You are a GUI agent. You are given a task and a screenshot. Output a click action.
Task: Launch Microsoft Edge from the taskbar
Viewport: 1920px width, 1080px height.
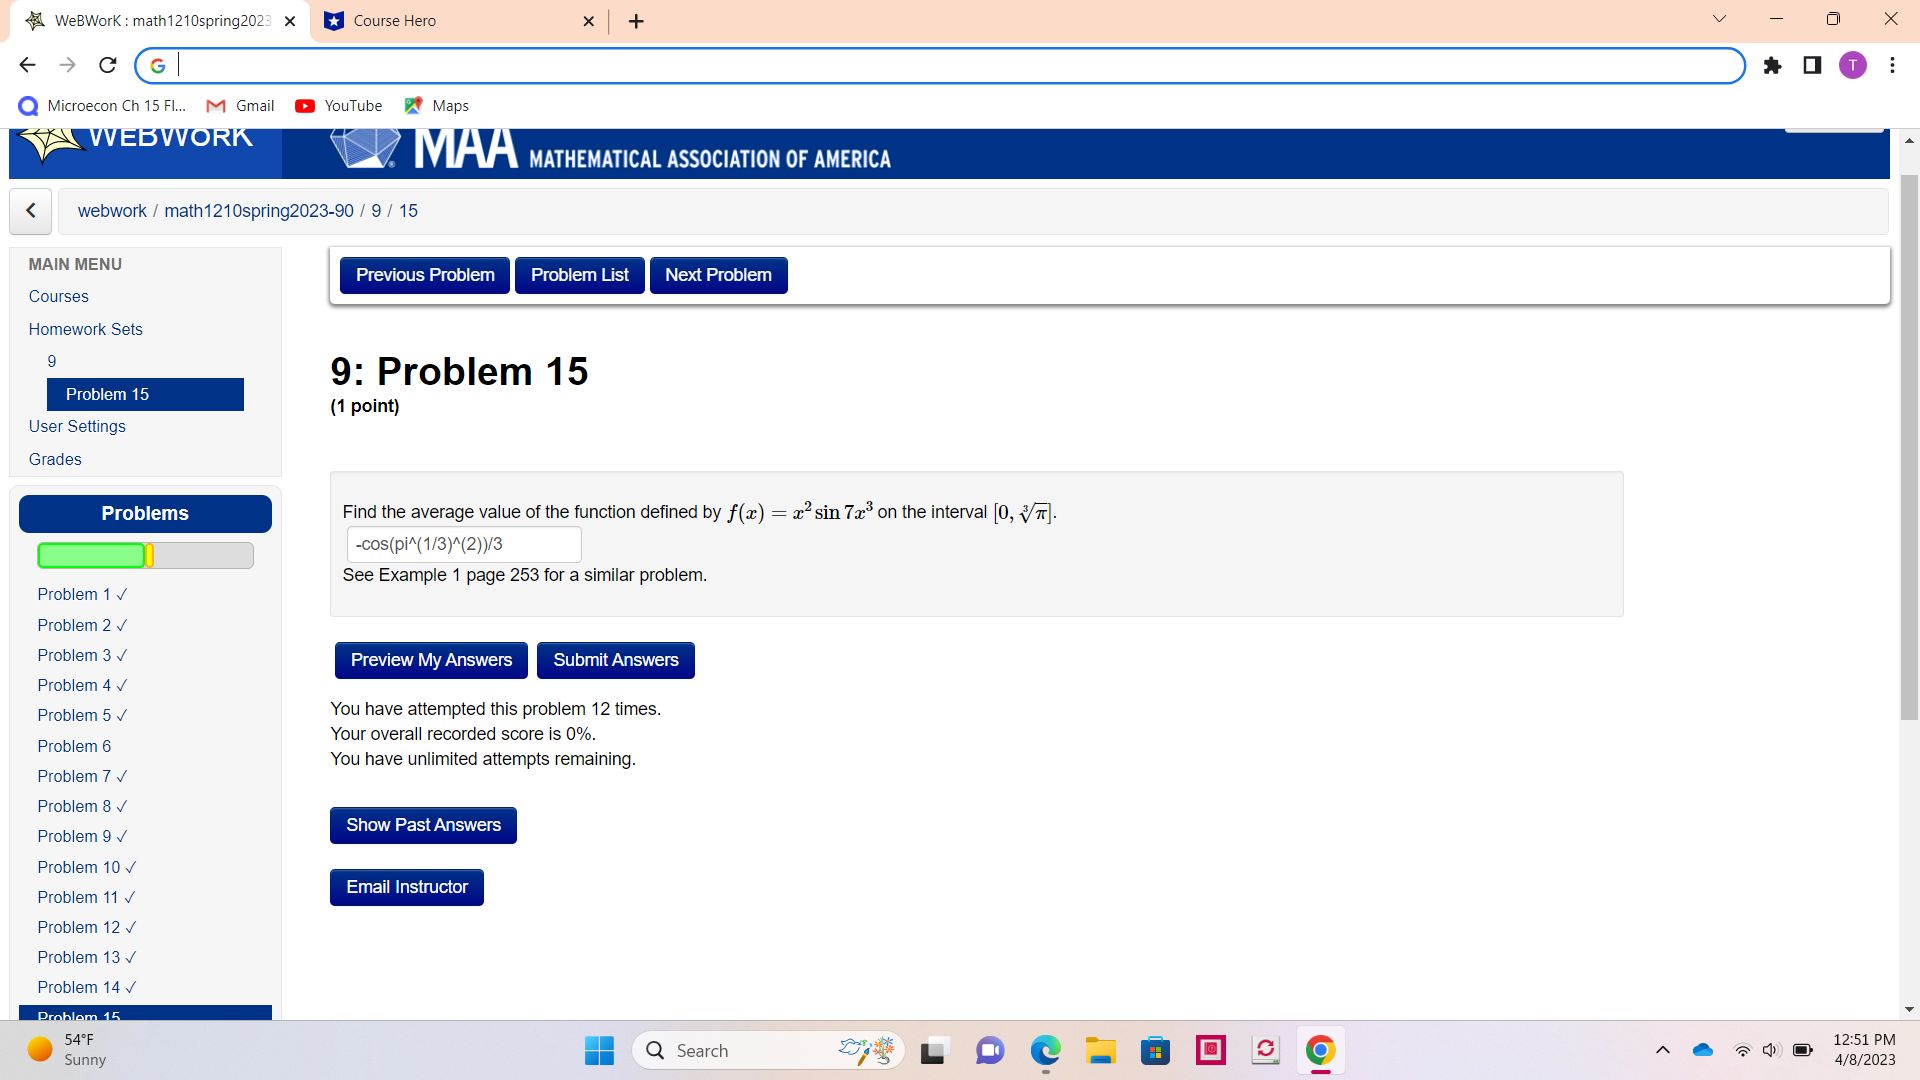1045,1050
